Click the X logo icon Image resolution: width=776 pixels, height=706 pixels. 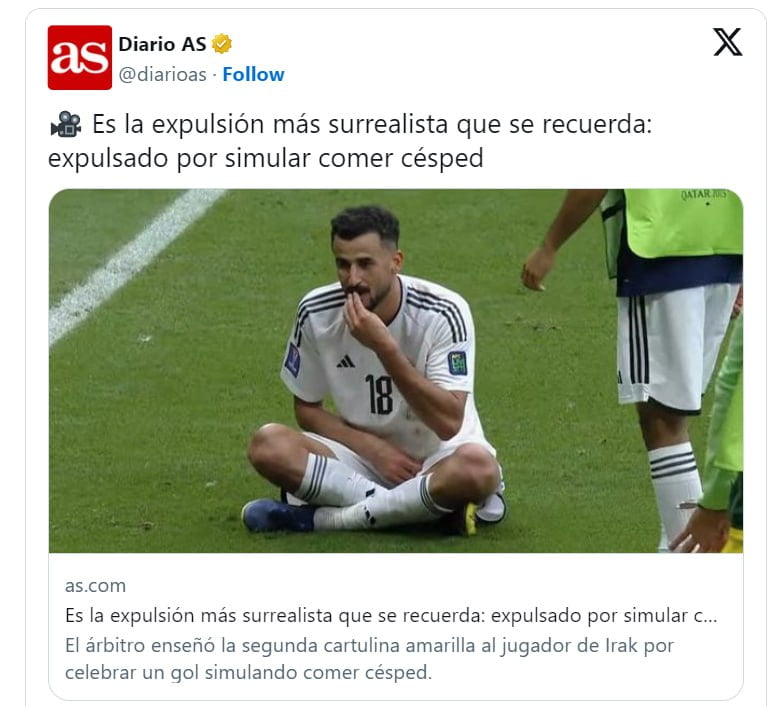[727, 42]
